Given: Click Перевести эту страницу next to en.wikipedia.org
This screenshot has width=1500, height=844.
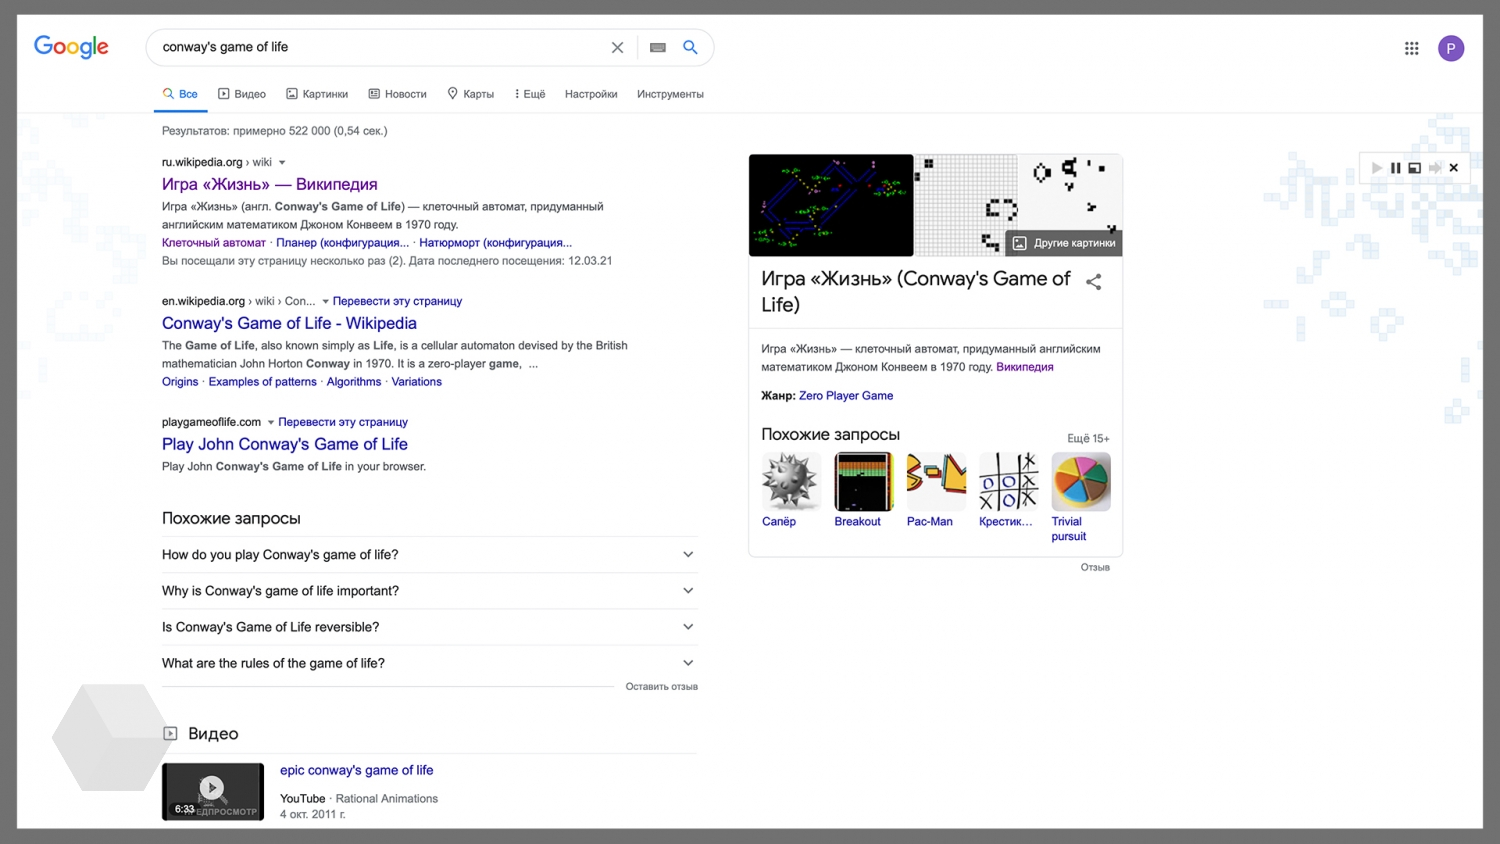Looking at the screenshot, I should 397,301.
